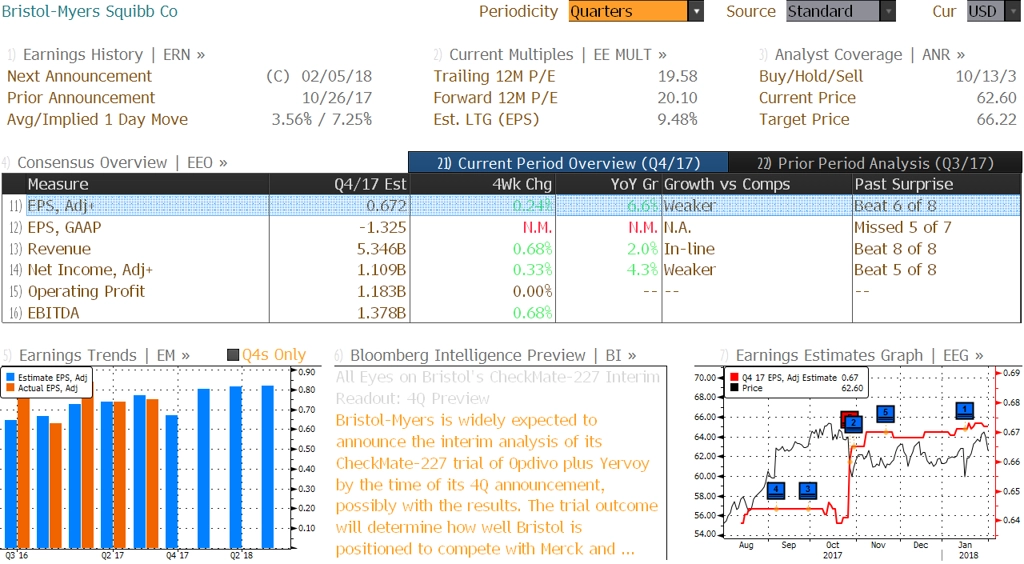Click the 0.672 EPS estimate value
The height and width of the screenshot is (564, 1024).
click(x=386, y=206)
